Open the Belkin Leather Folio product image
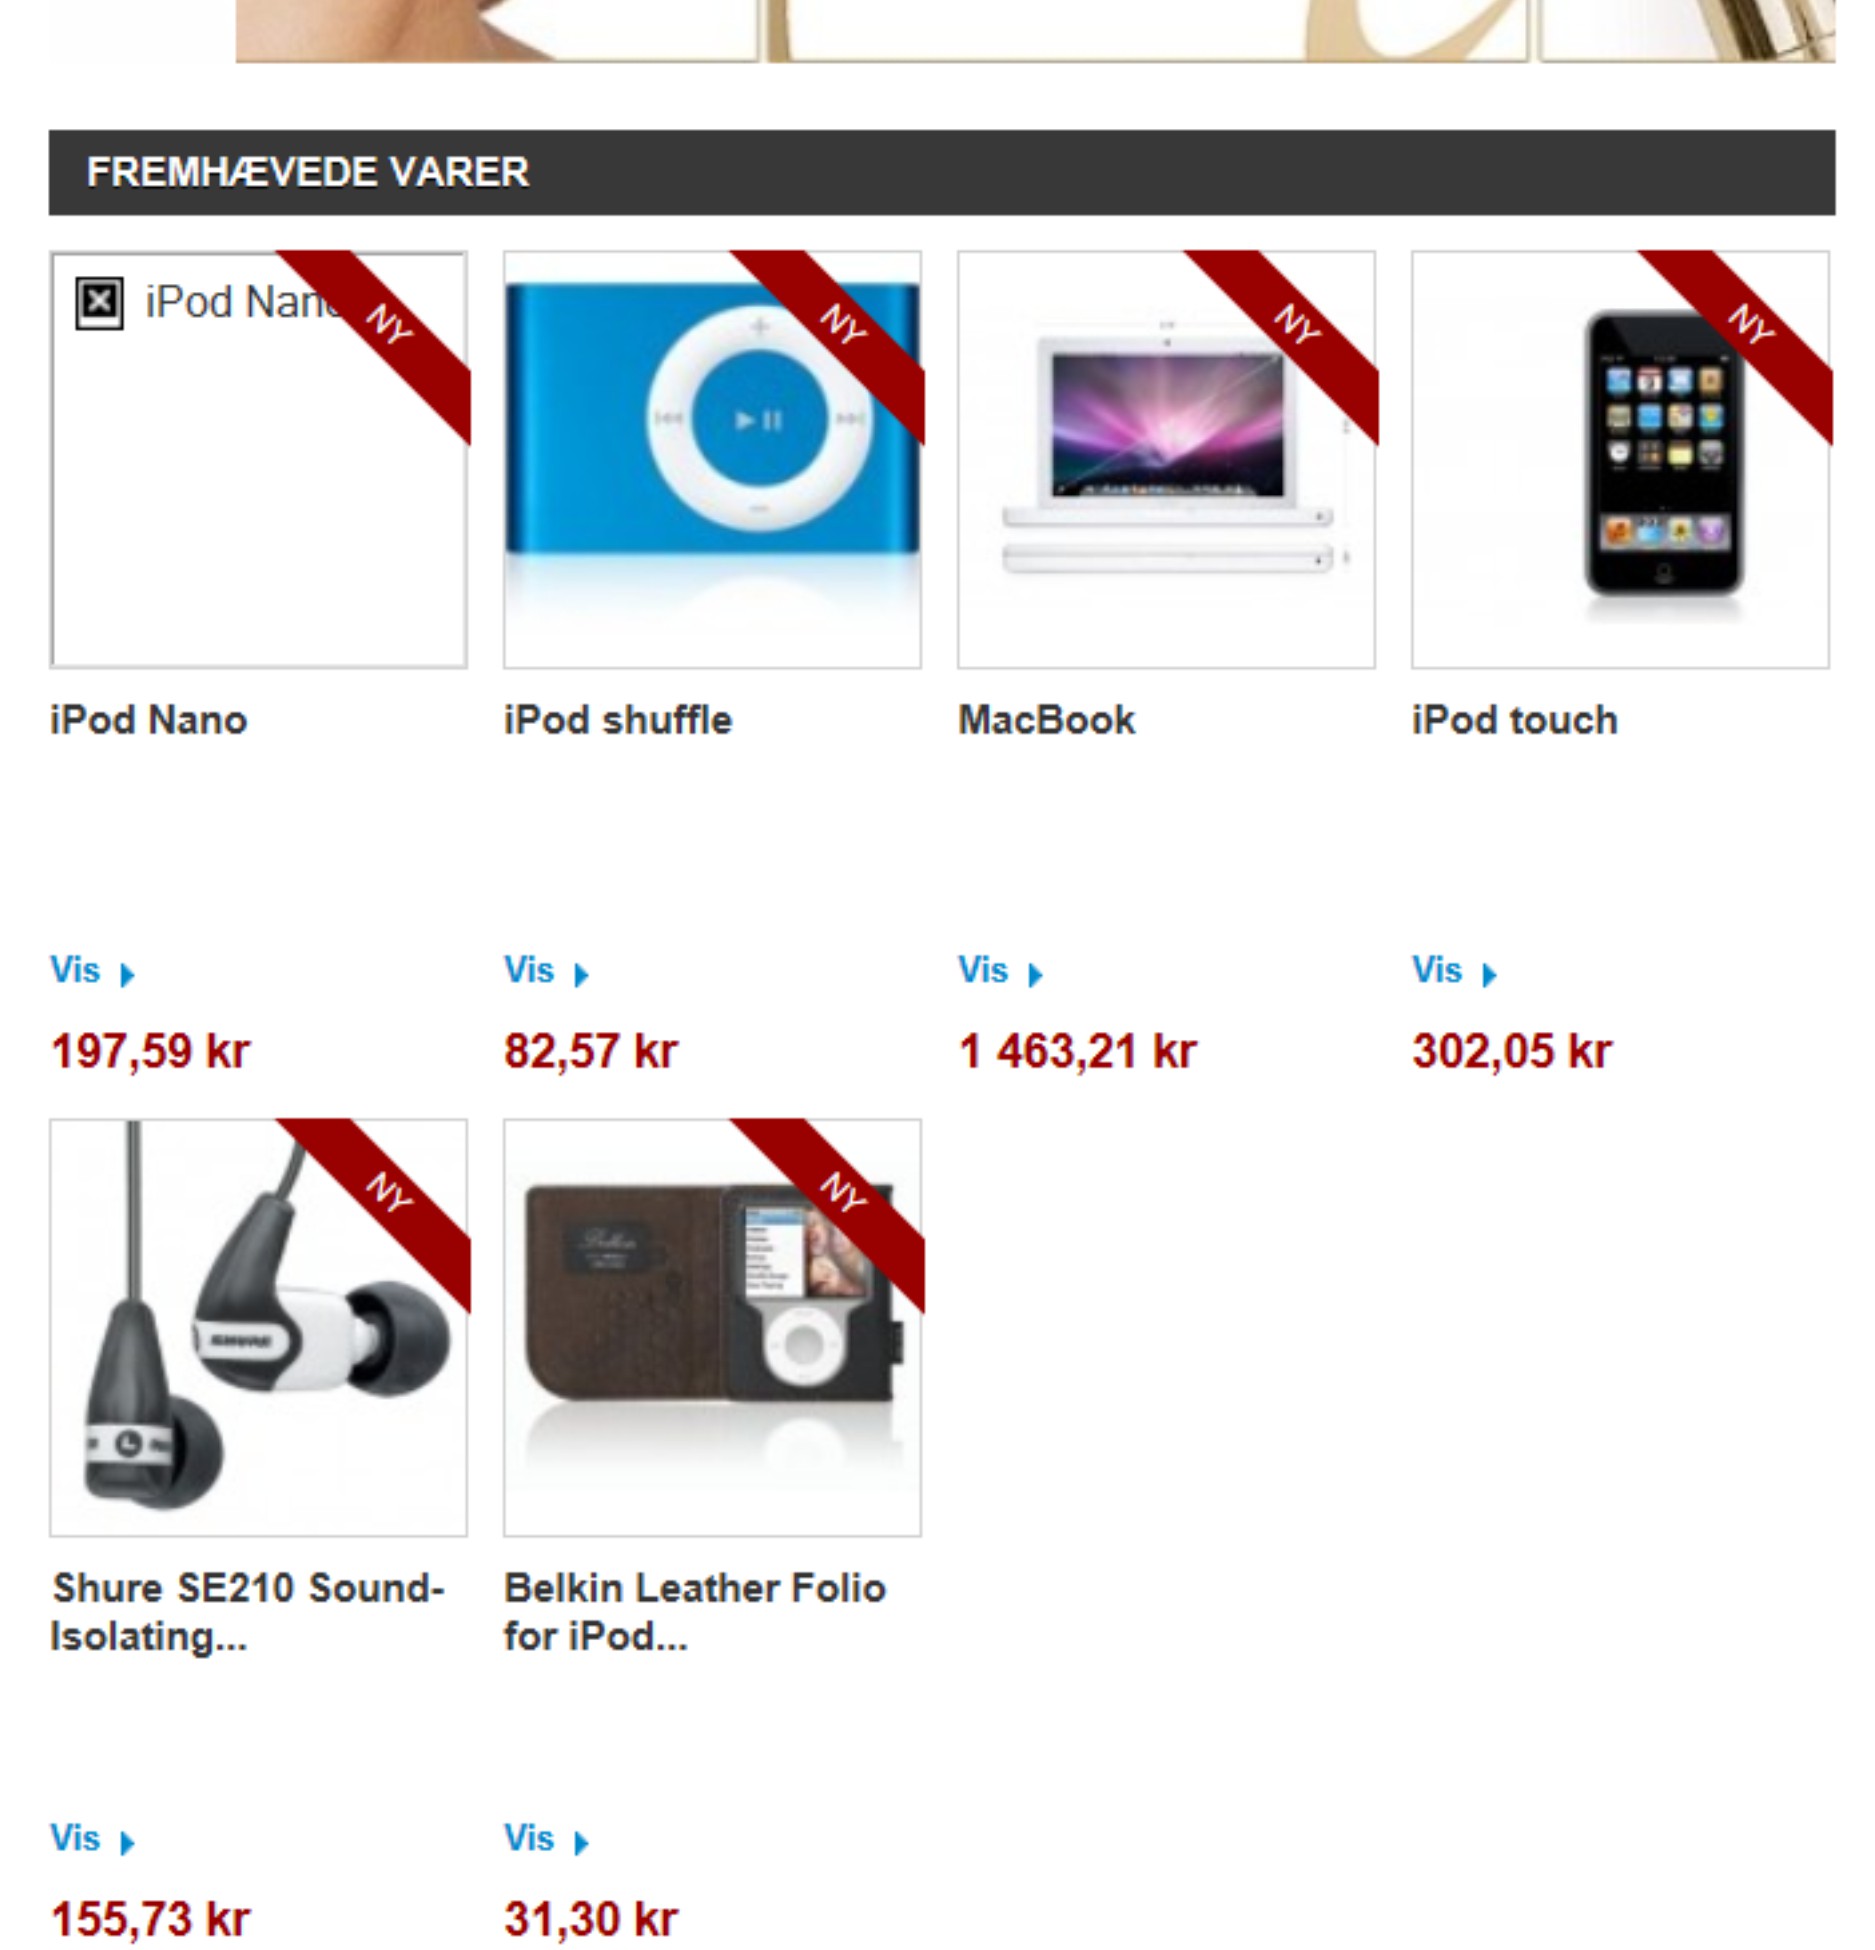 pos(712,1327)
